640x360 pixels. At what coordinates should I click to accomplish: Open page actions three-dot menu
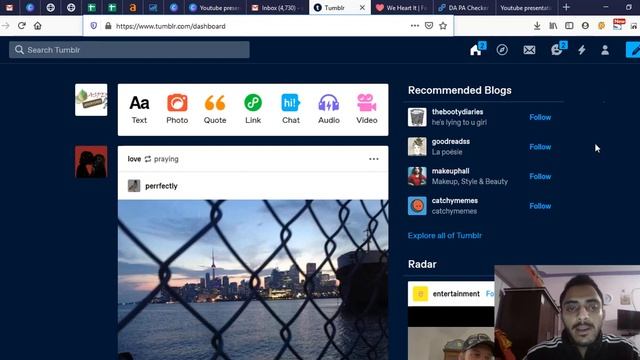coord(415,26)
